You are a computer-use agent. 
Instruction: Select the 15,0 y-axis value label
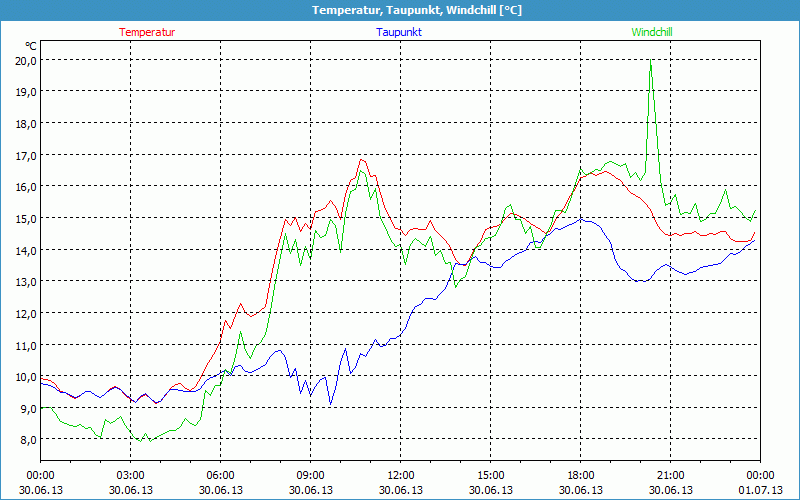click(x=25, y=218)
